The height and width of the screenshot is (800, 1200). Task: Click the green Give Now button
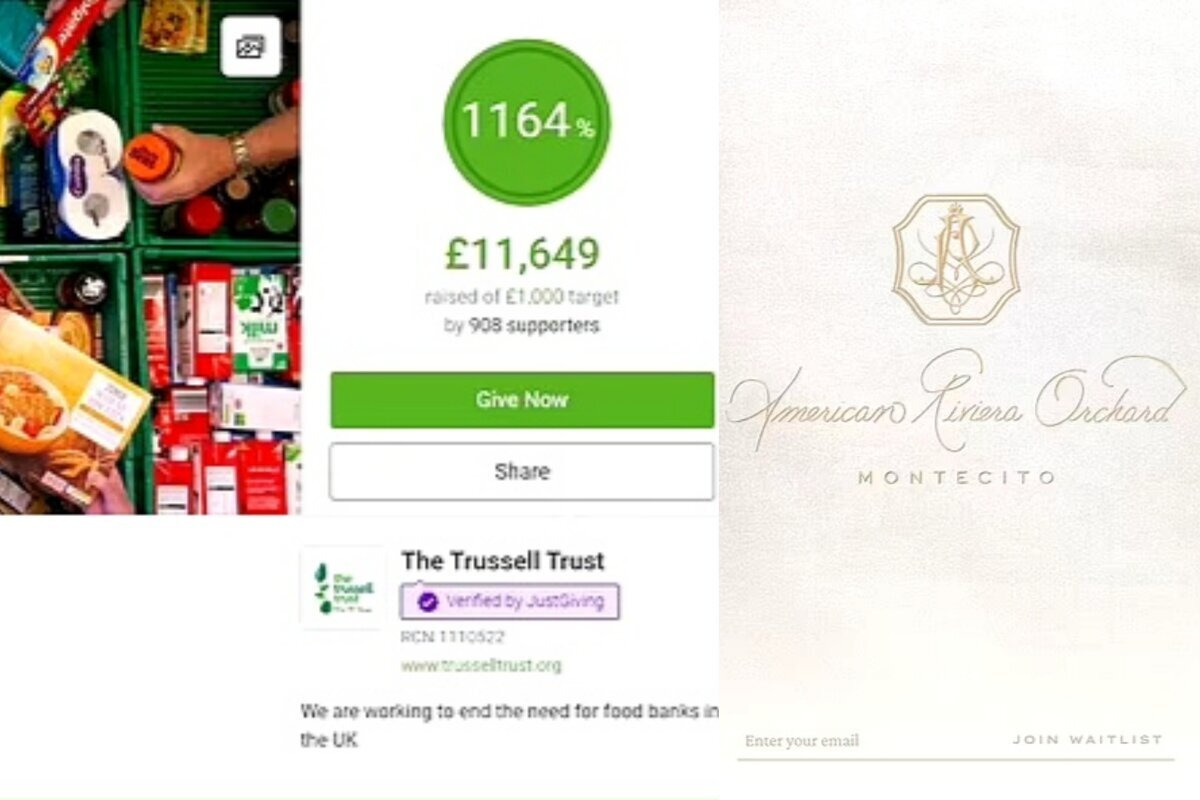pyautogui.click(x=522, y=400)
